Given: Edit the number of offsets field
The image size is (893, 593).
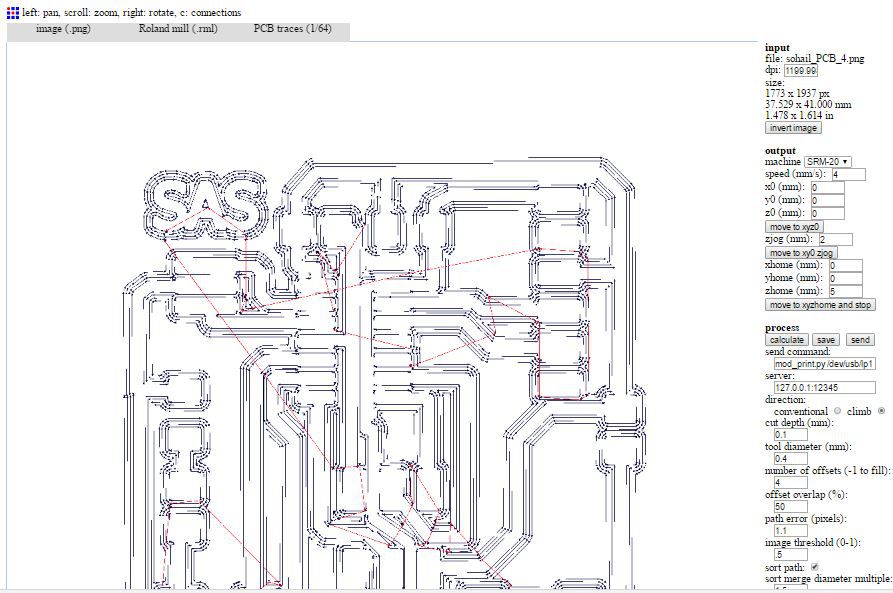Looking at the screenshot, I should (791, 483).
